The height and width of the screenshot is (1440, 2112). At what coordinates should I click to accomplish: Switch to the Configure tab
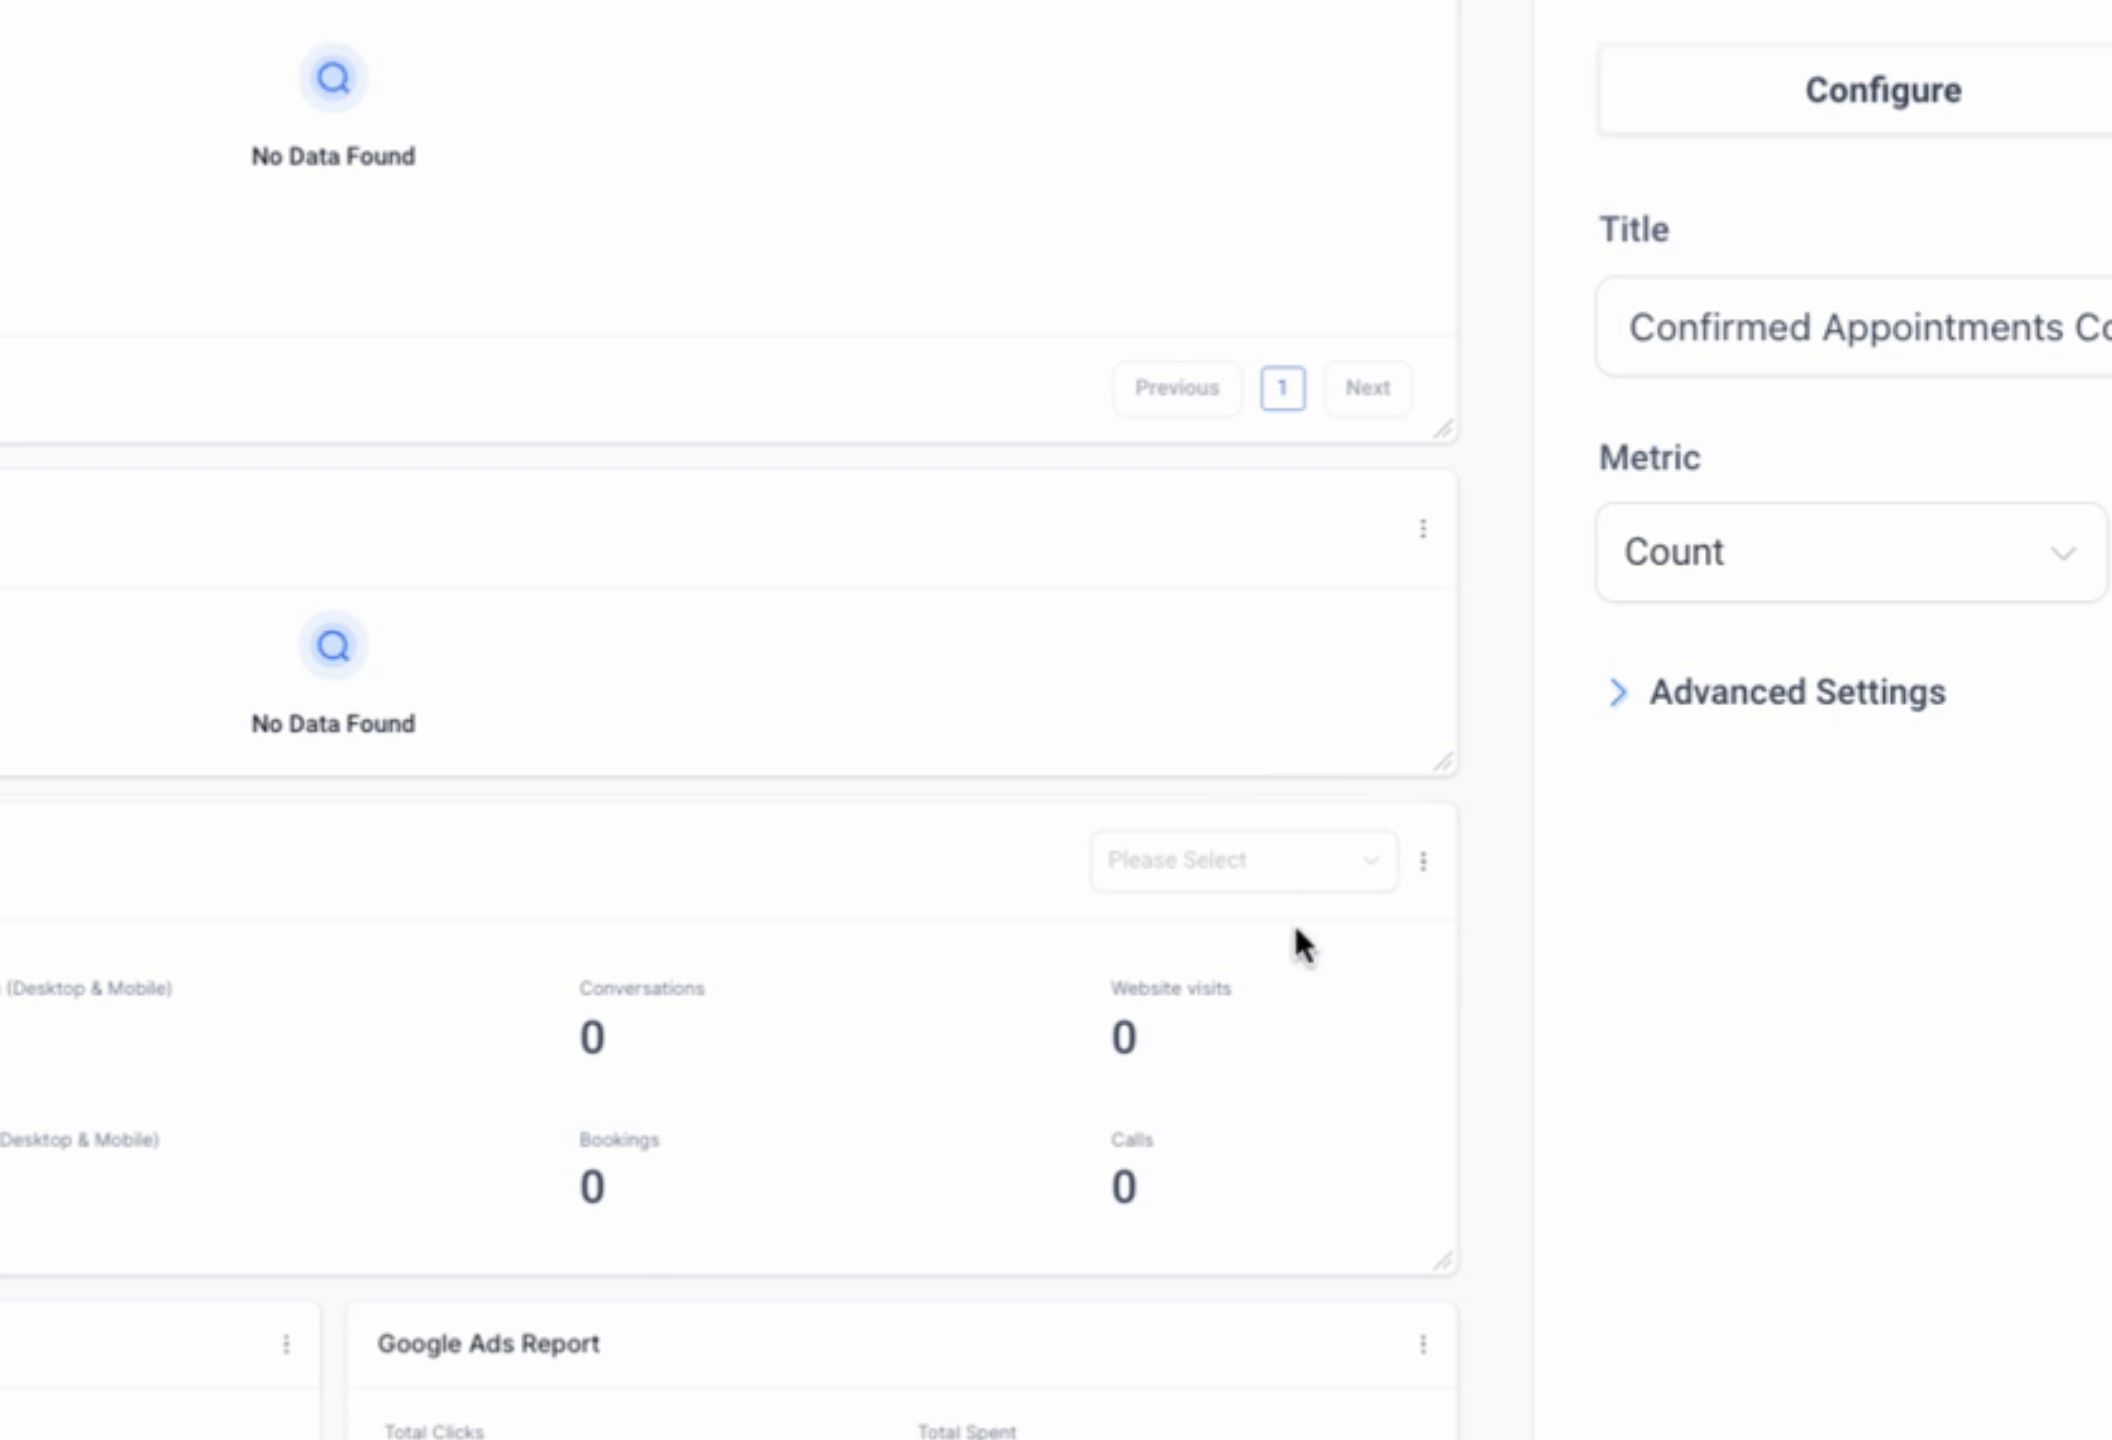pos(1882,90)
